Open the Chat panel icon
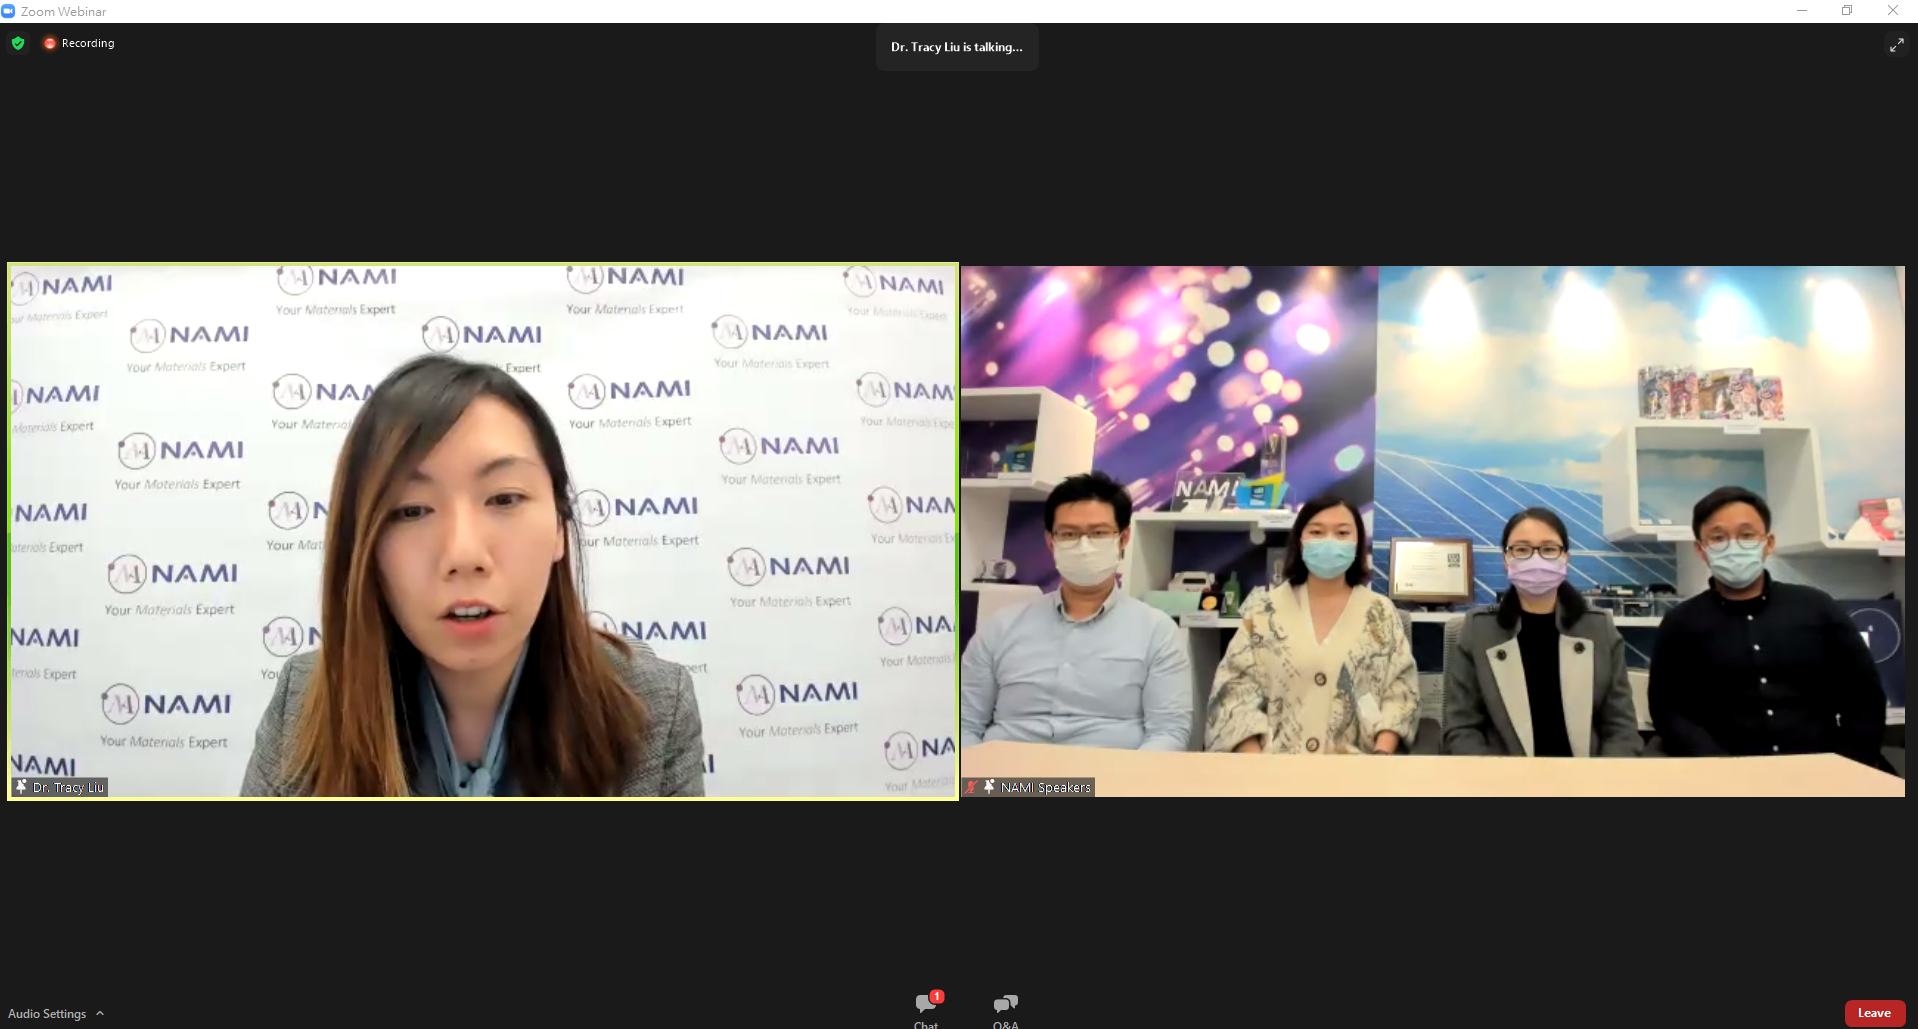The height and width of the screenshot is (1029, 1918). (x=926, y=1004)
